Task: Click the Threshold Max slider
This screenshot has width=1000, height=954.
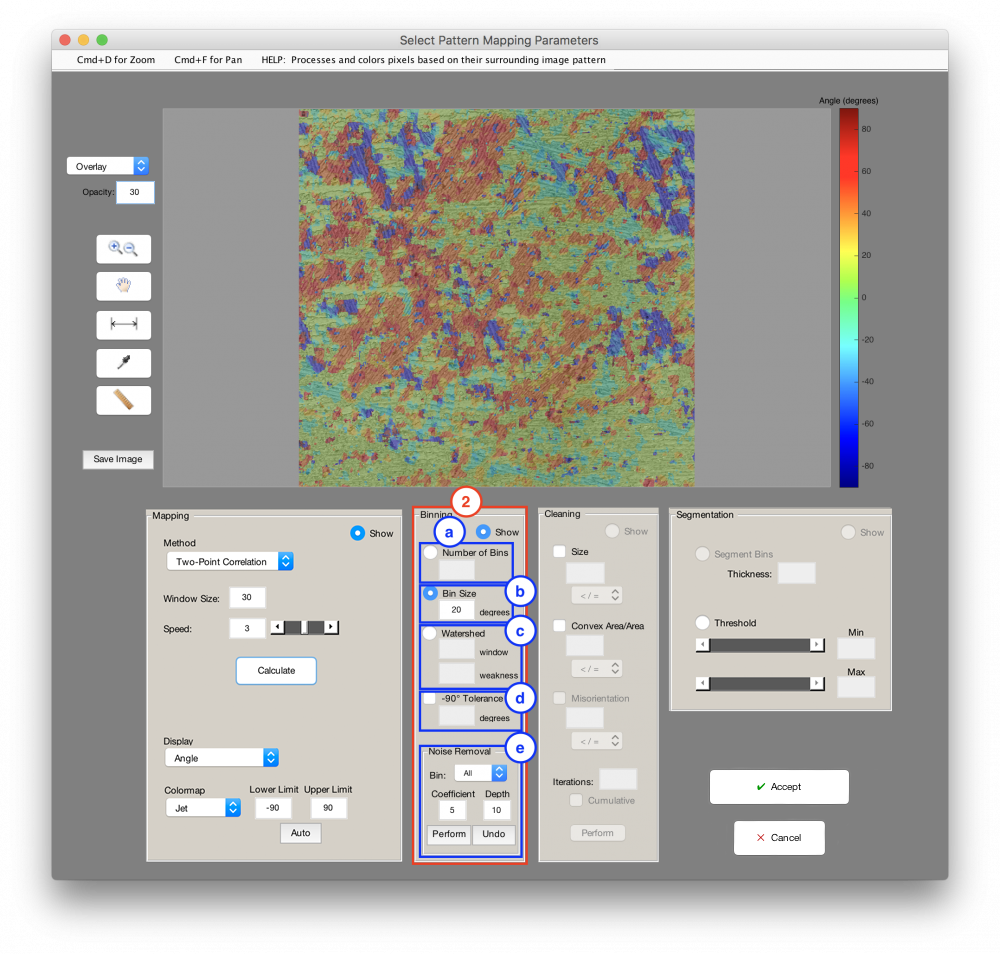Action: (760, 684)
